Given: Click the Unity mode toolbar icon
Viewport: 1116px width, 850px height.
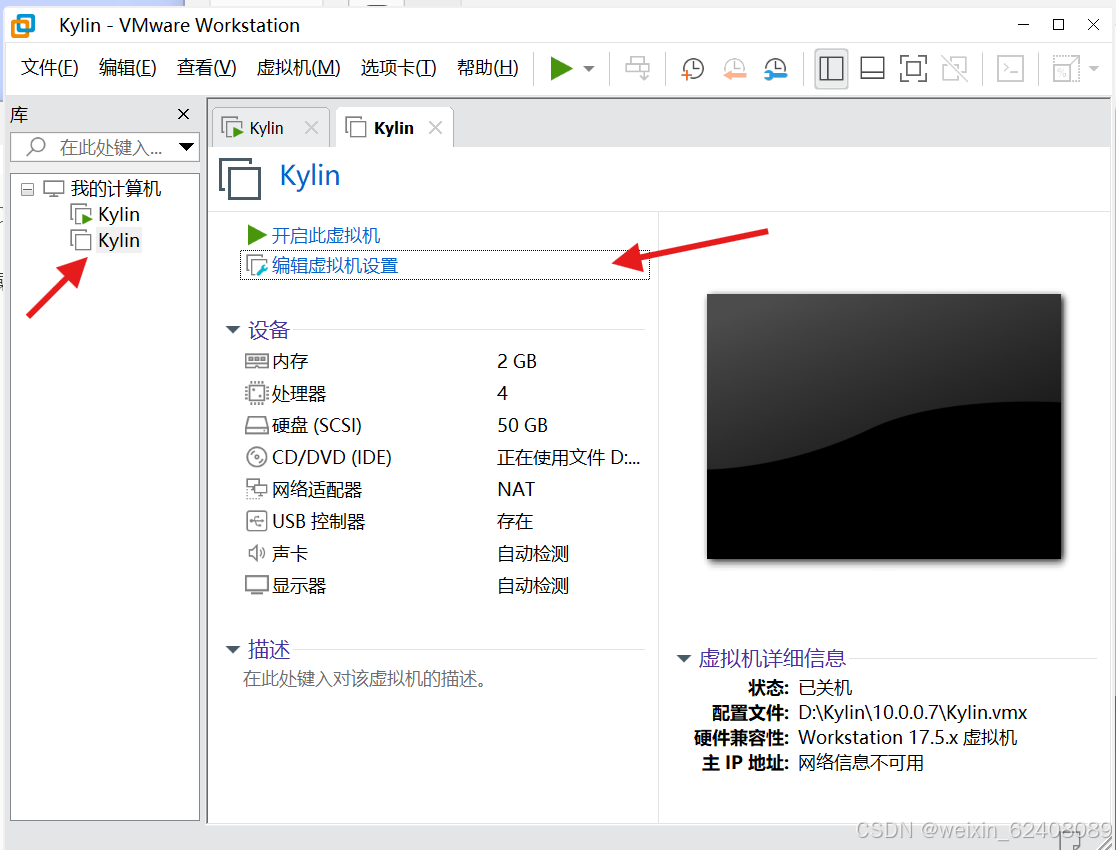Looking at the screenshot, I should 954,68.
